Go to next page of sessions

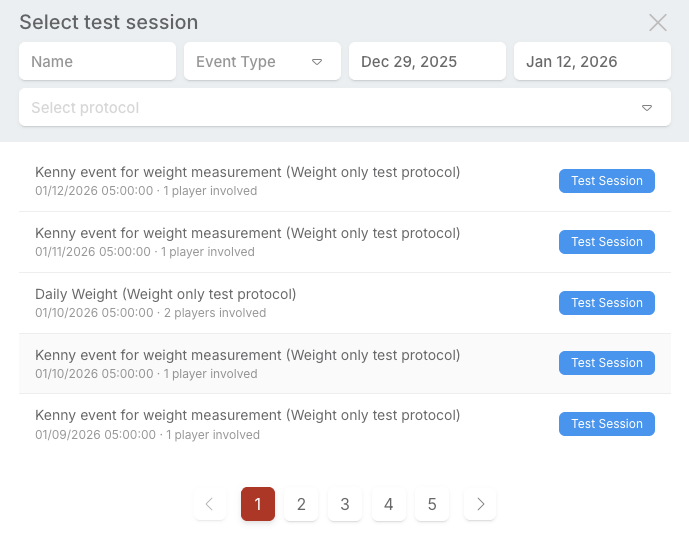480,505
